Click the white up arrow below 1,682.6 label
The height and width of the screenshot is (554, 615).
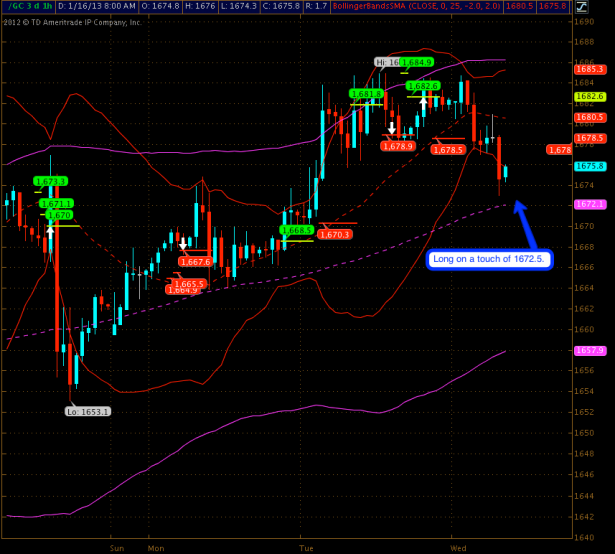[423, 101]
